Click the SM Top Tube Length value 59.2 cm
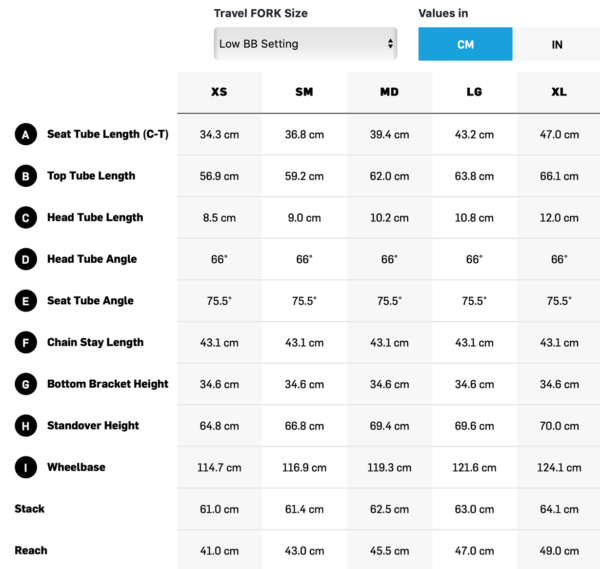Viewport: 600px width, 569px height. [304, 176]
